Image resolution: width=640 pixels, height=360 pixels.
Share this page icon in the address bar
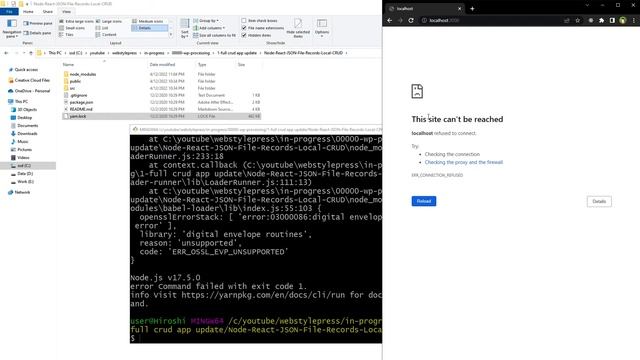[567, 20]
